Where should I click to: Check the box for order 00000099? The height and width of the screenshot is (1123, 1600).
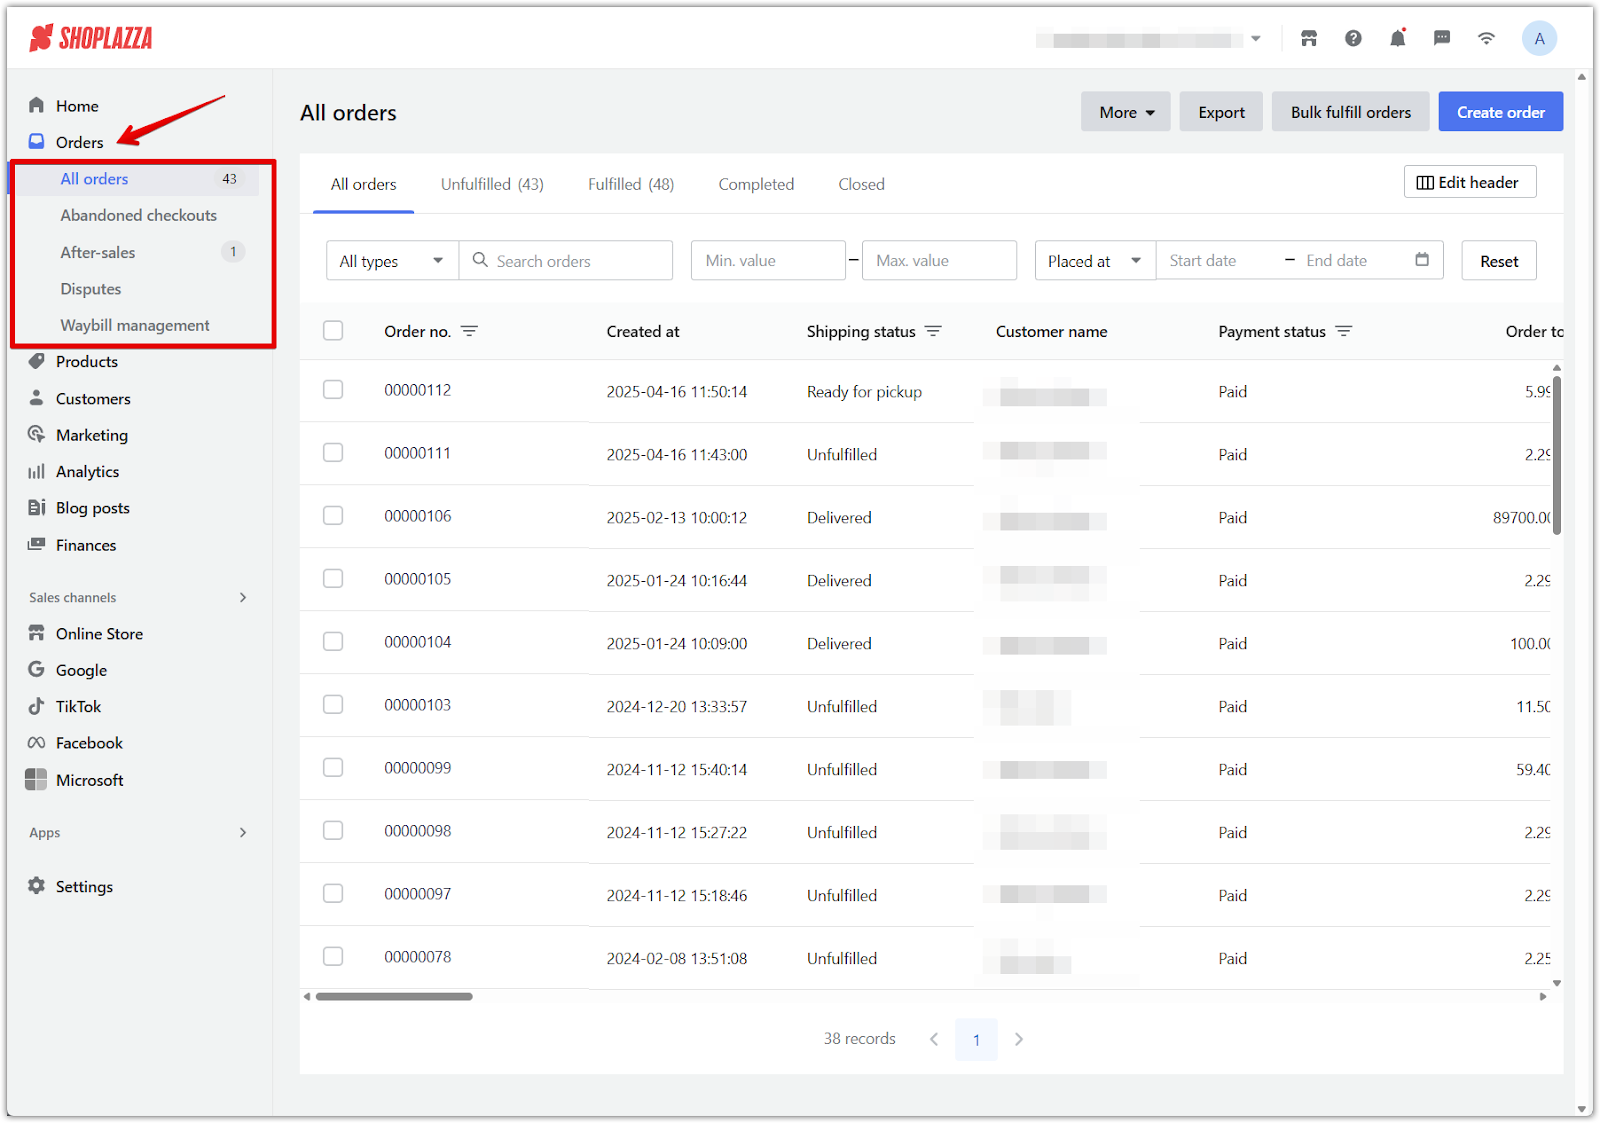tap(333, 768)
